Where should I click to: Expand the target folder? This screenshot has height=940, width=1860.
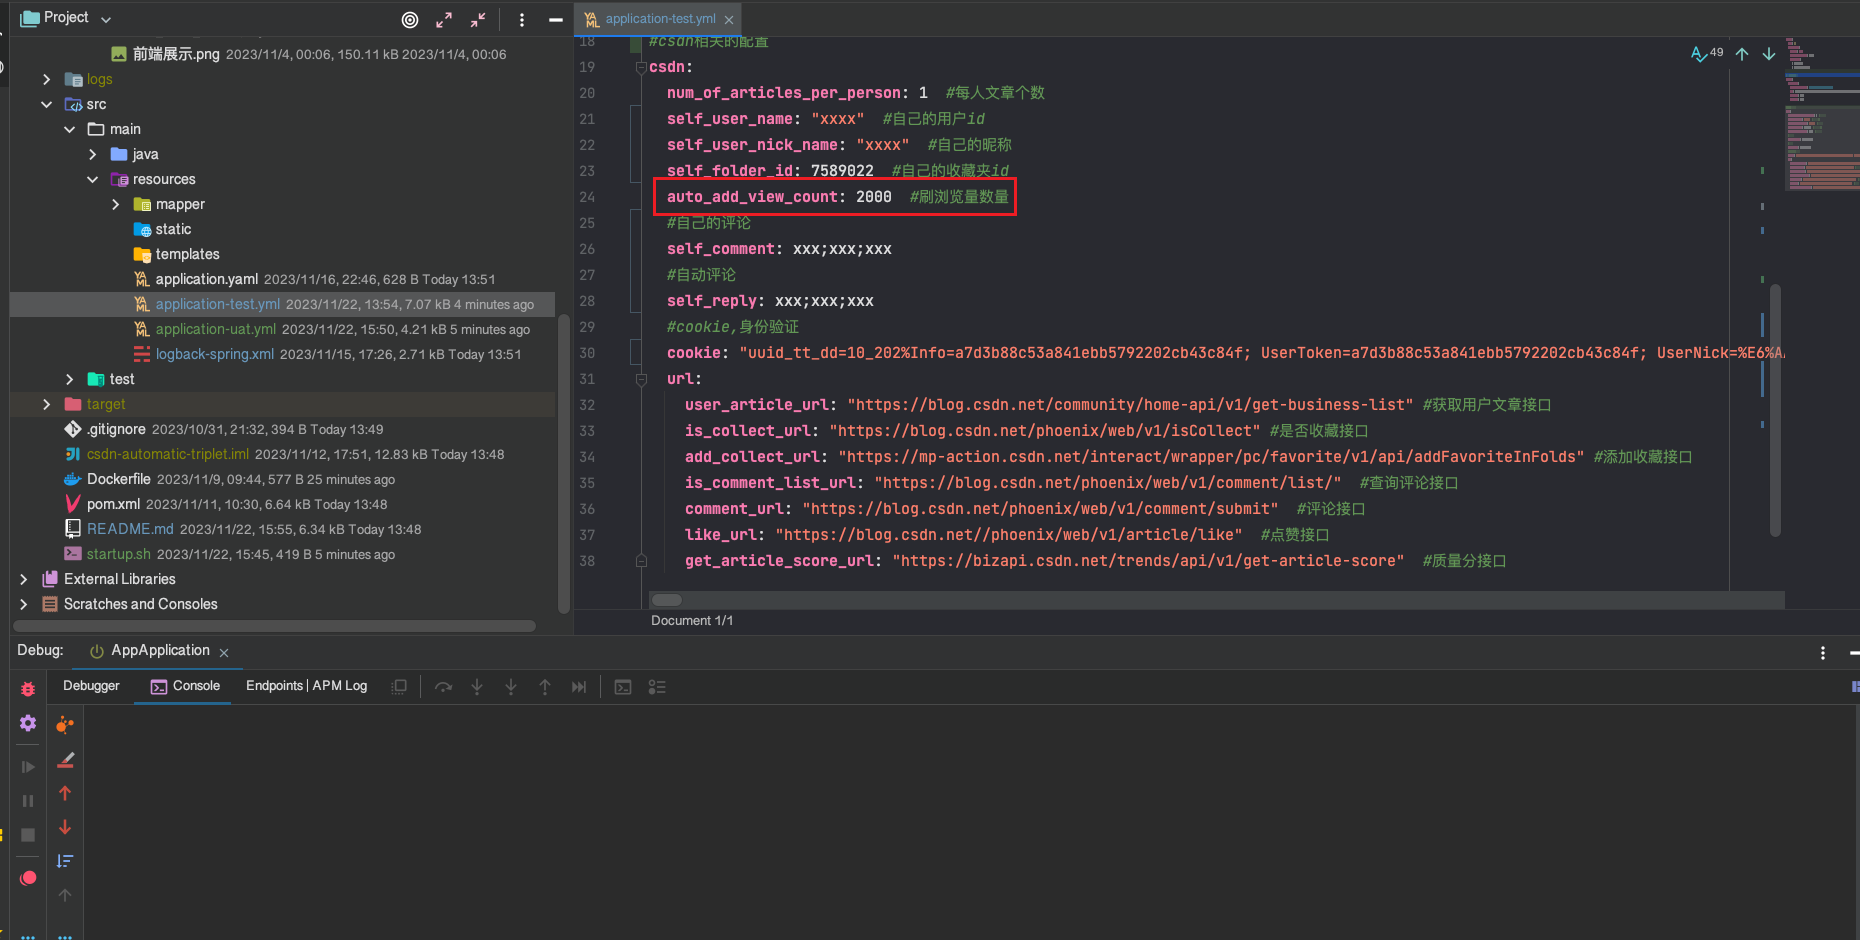(46, 404)
